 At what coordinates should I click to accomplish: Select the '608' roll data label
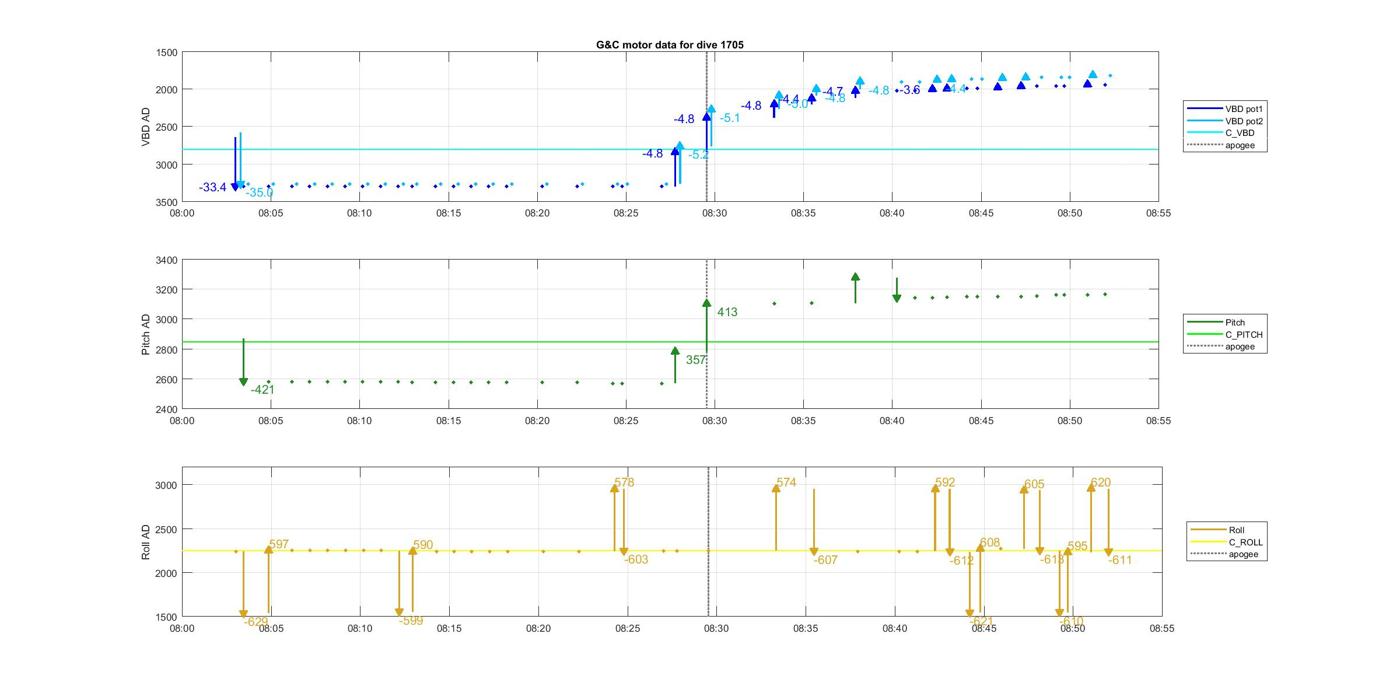tap(990, 544)
